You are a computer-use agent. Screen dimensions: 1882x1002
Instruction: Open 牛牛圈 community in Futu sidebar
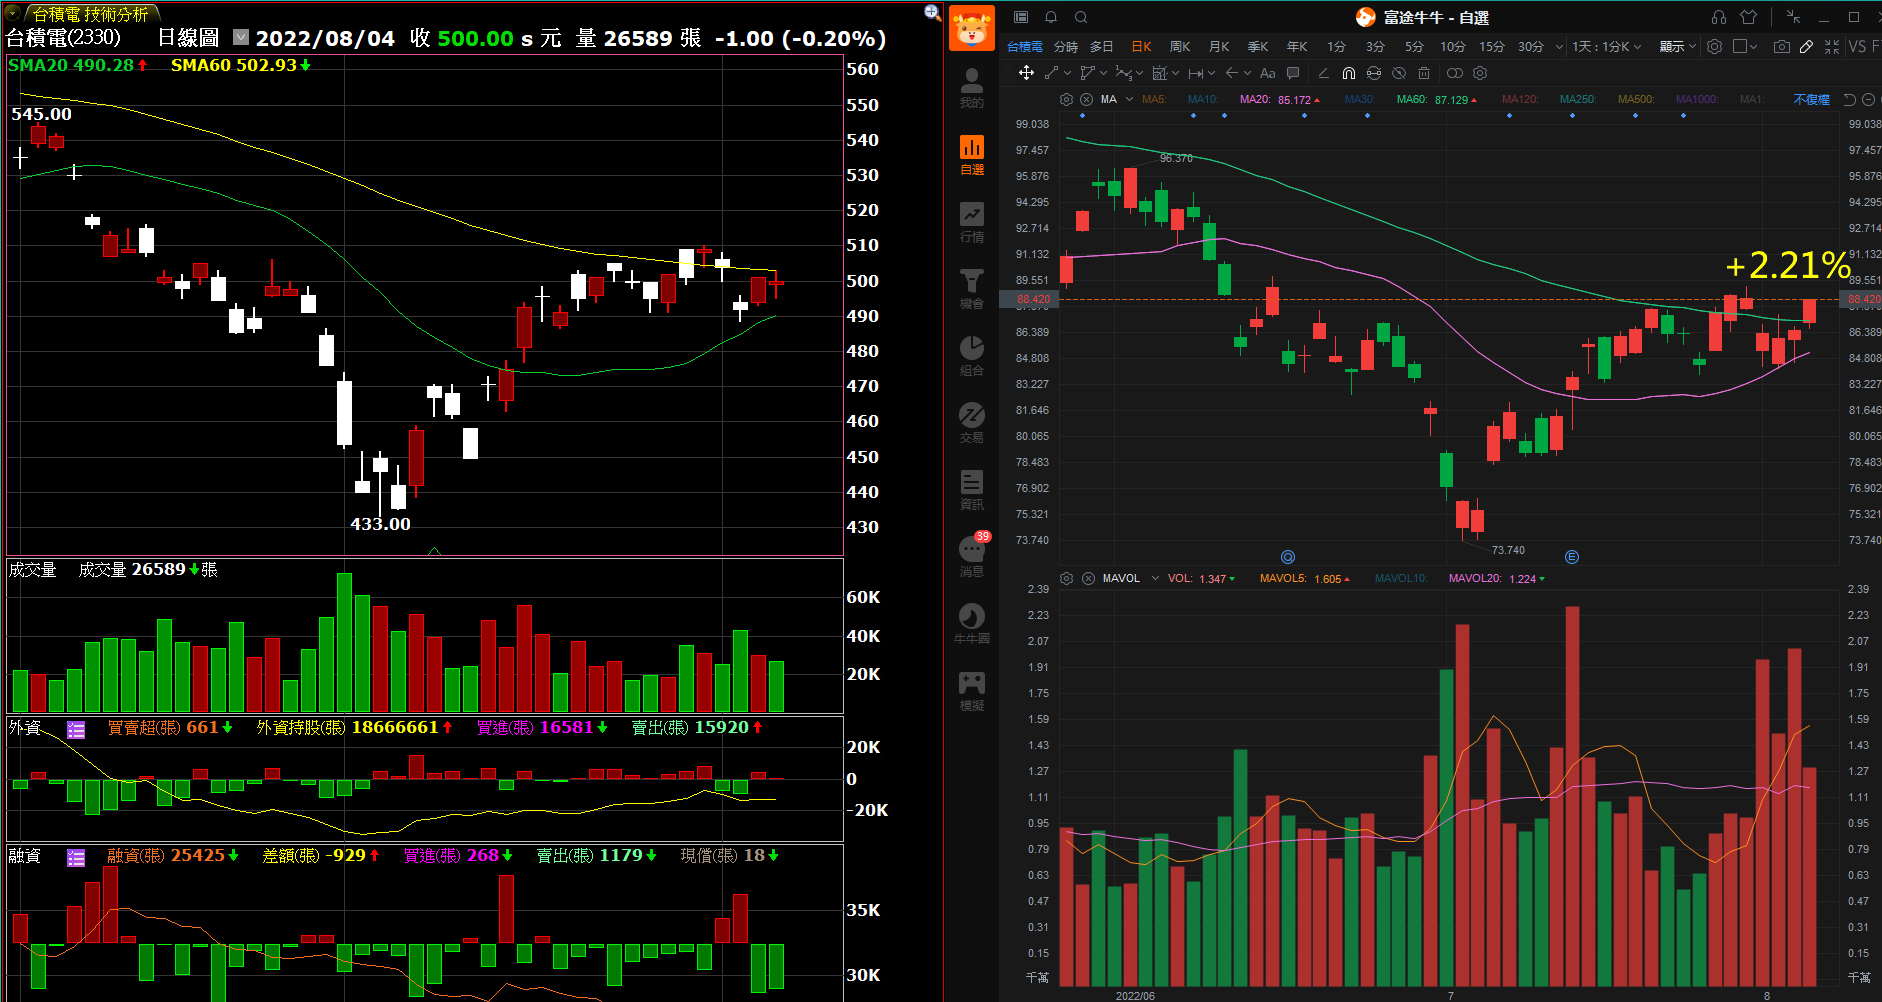click(x=972, y=623)
